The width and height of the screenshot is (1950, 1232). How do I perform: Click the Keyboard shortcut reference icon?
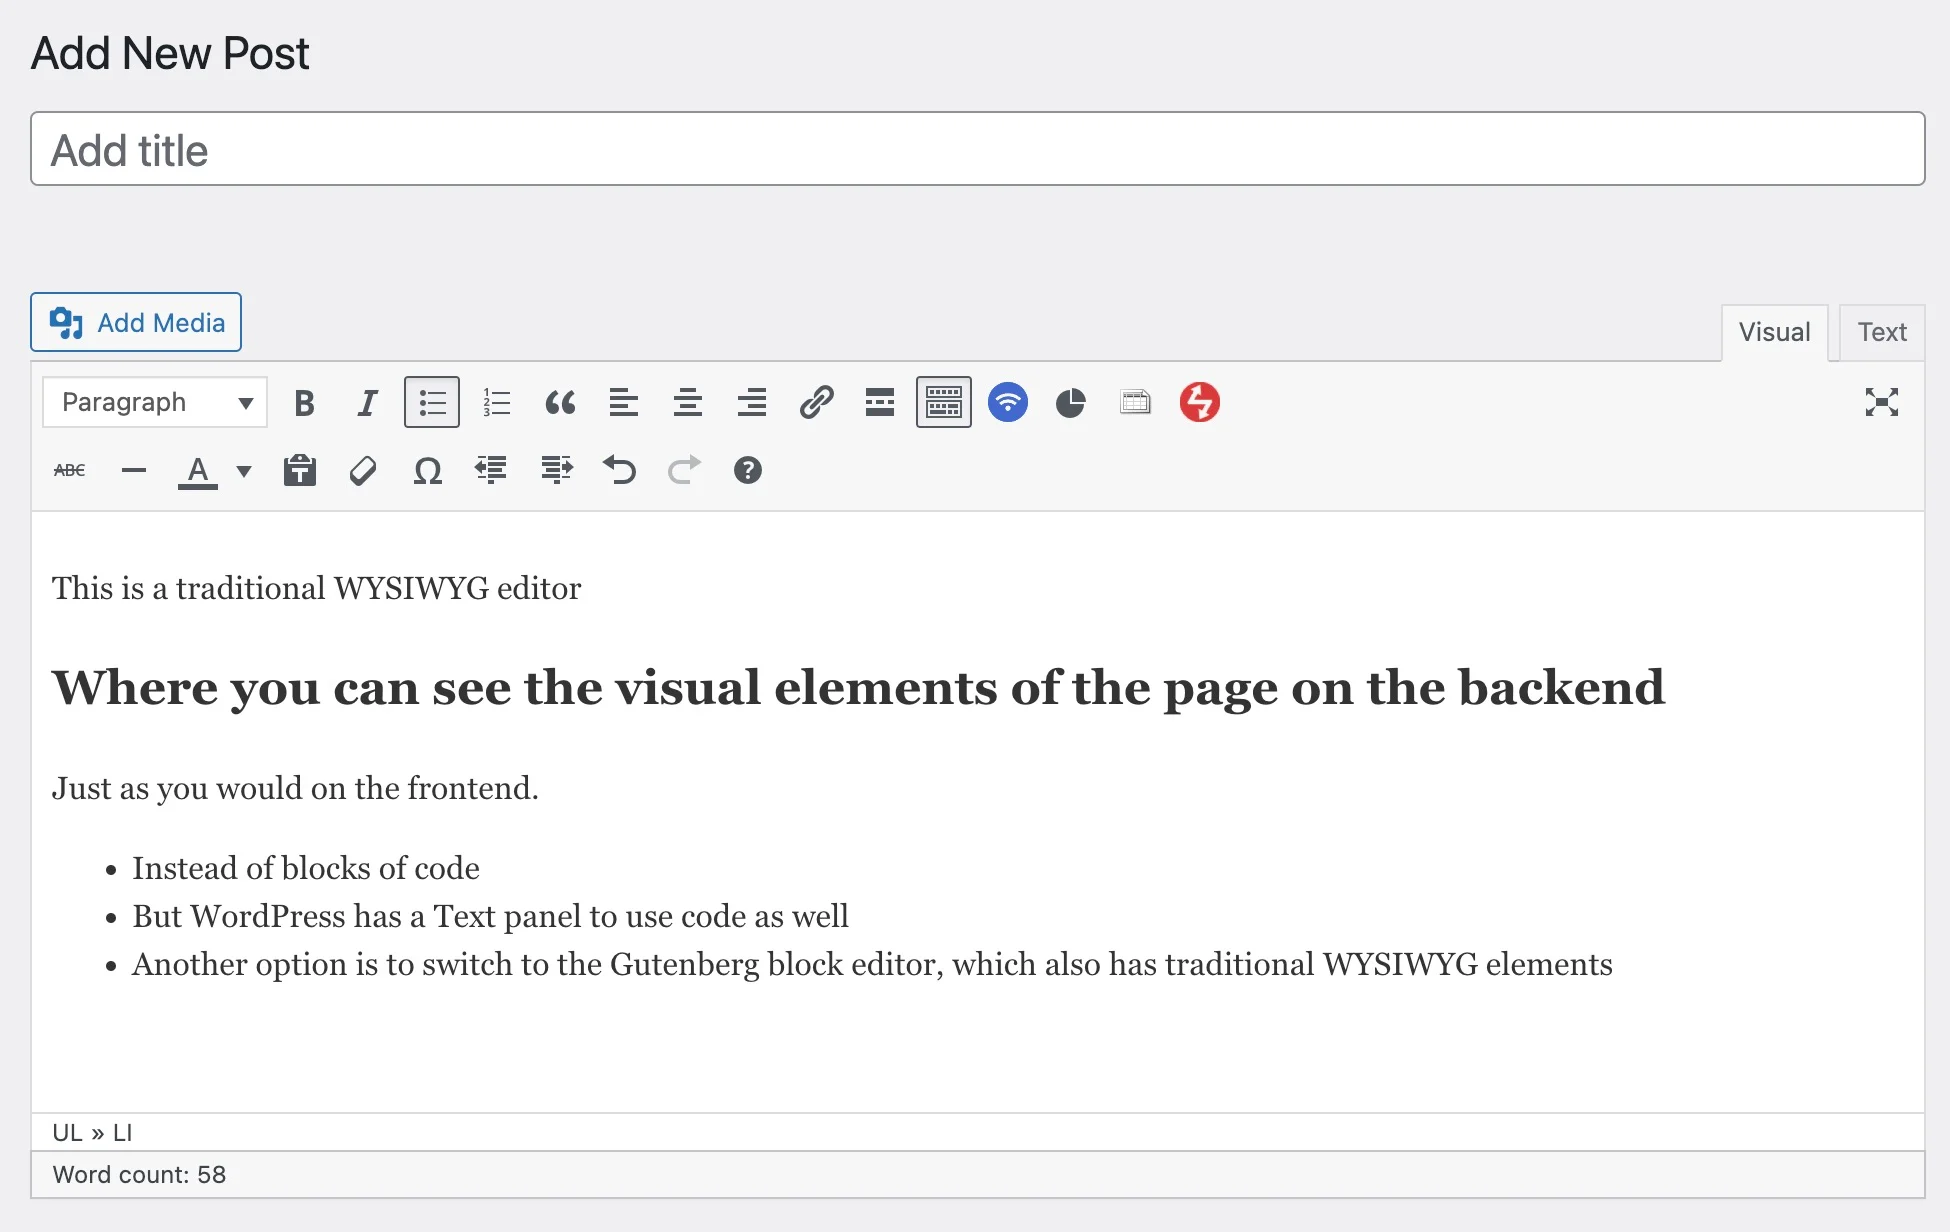pyautogui.click(x=748, y=471)
